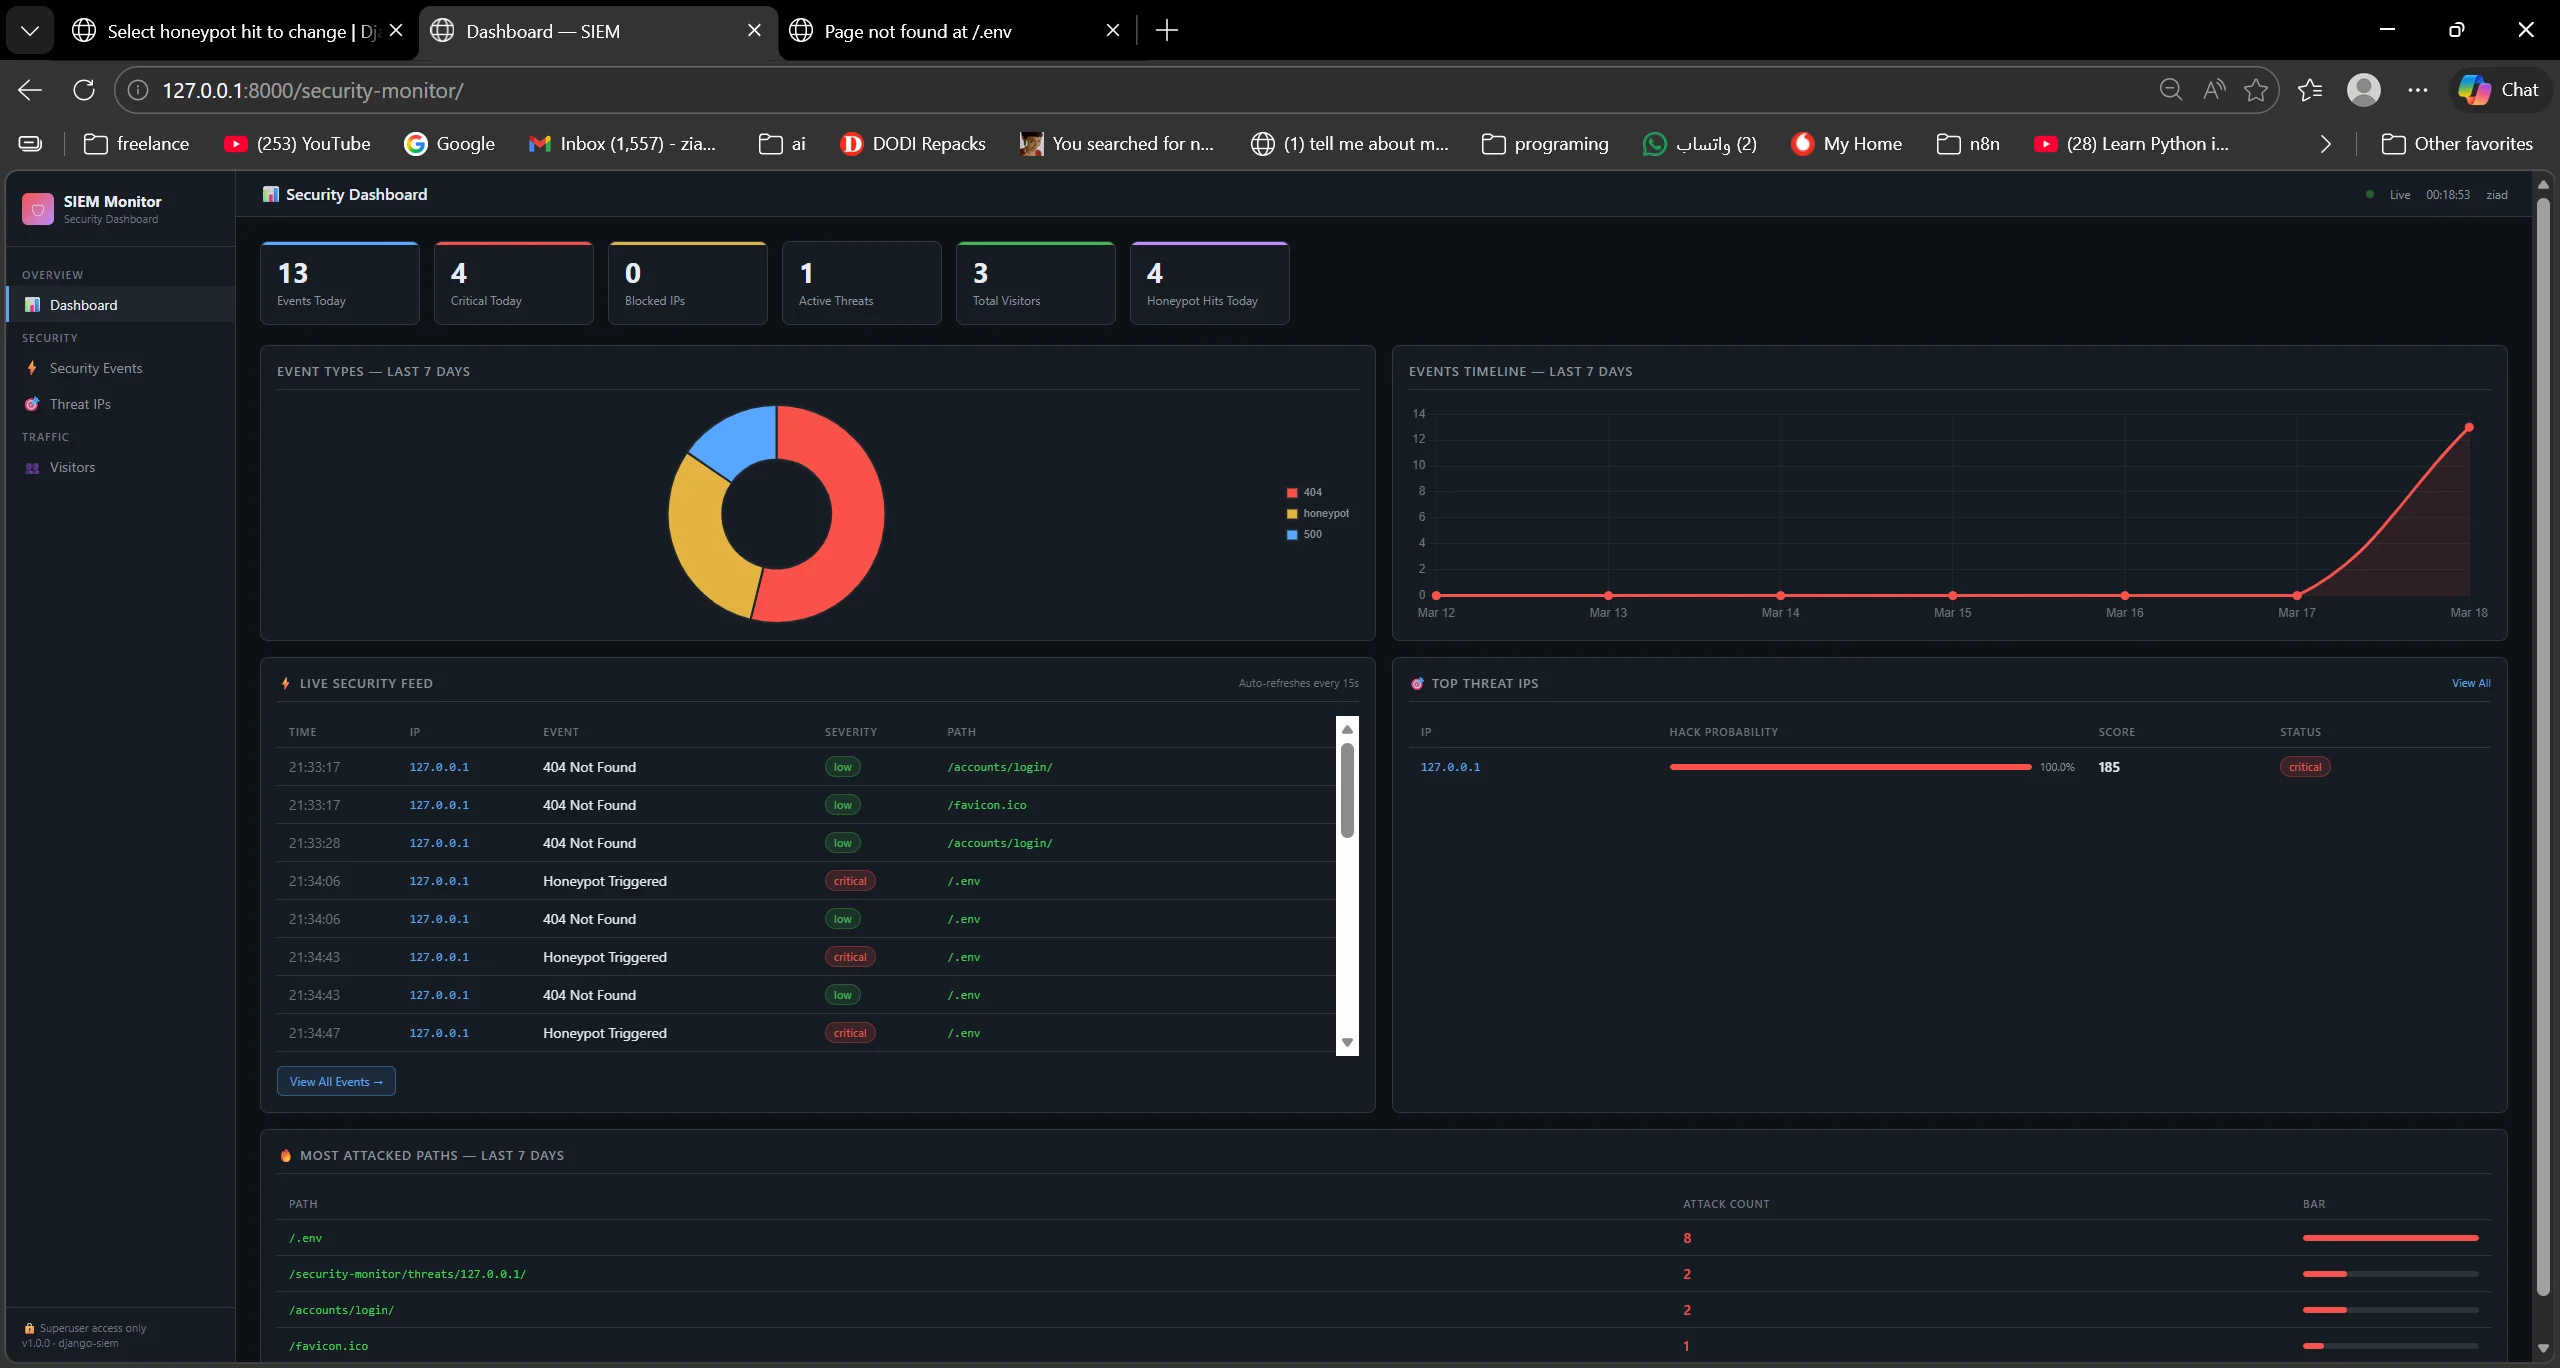Switch to Select honeypot hit to change tab
Image resolution: width=2560 pixels, height=1368 pixels.
point(240,31)
